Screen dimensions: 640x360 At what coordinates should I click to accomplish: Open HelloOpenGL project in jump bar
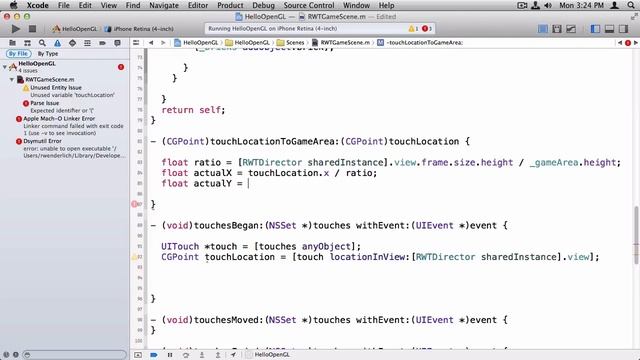click(196, 42)
